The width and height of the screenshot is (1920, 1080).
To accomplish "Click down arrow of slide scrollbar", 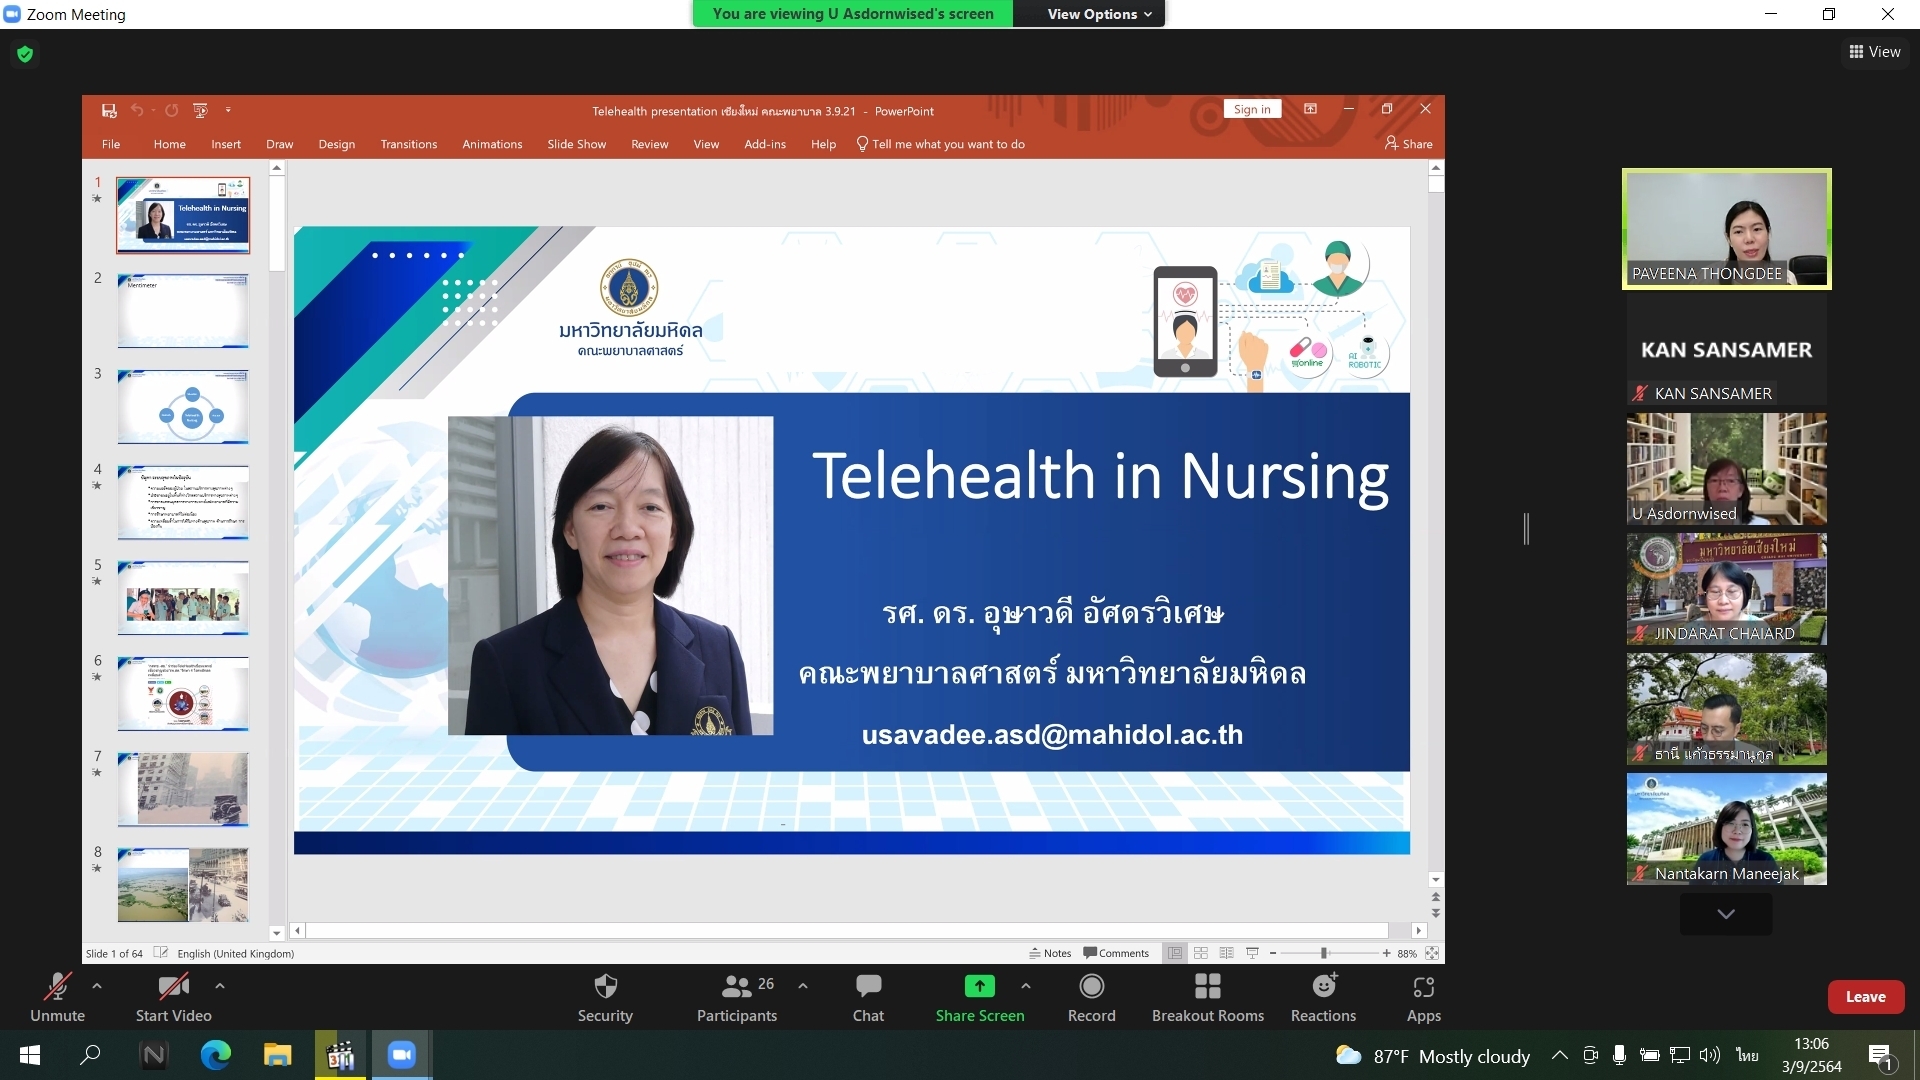I will tap(1436, 880).
